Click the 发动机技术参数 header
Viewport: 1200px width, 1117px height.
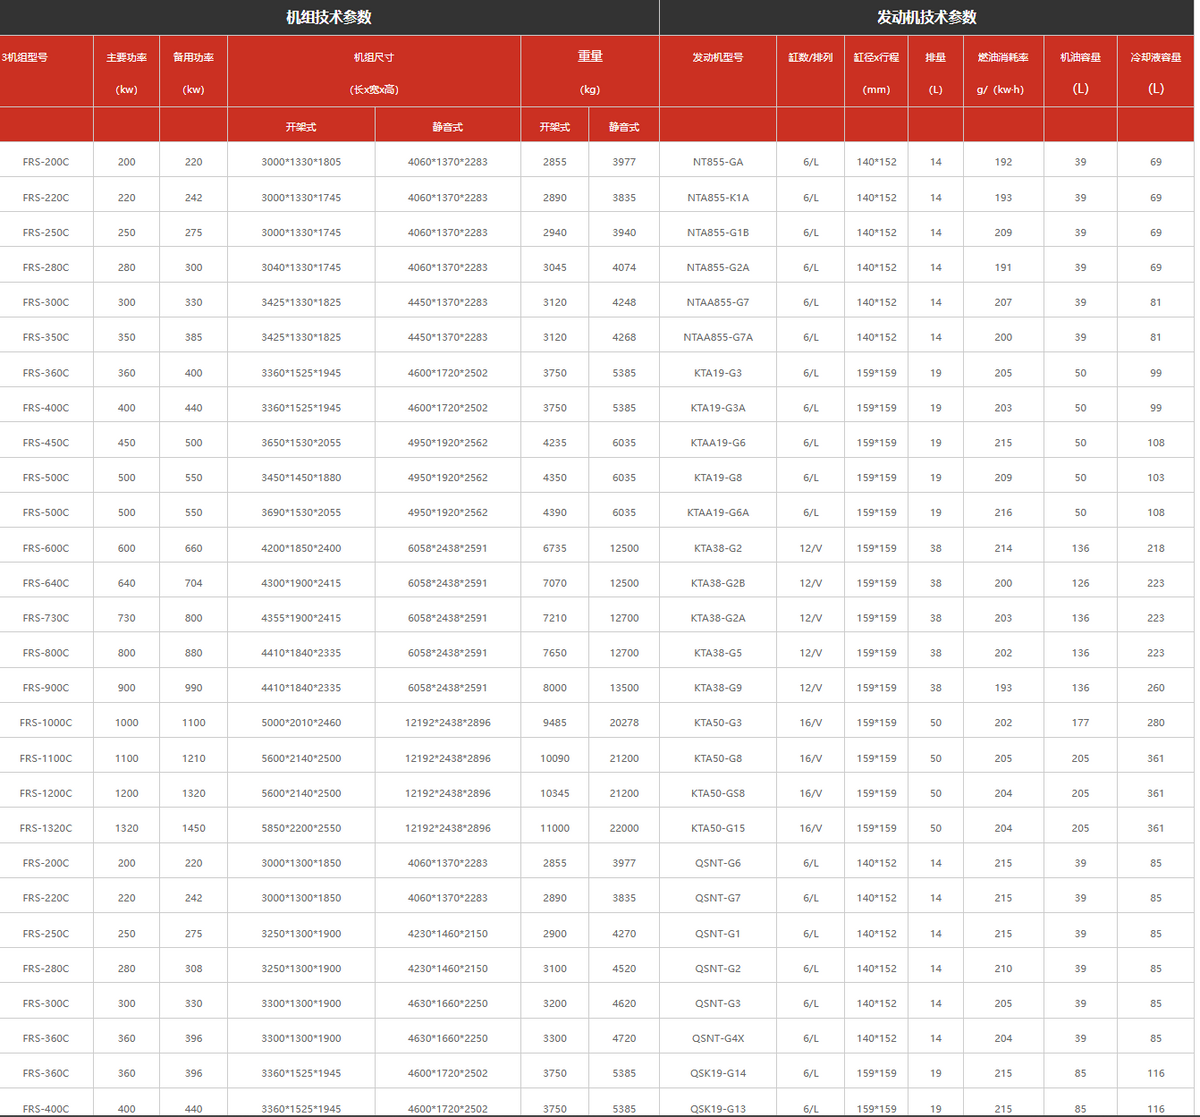pyautogui.click(x=927, y=17)
